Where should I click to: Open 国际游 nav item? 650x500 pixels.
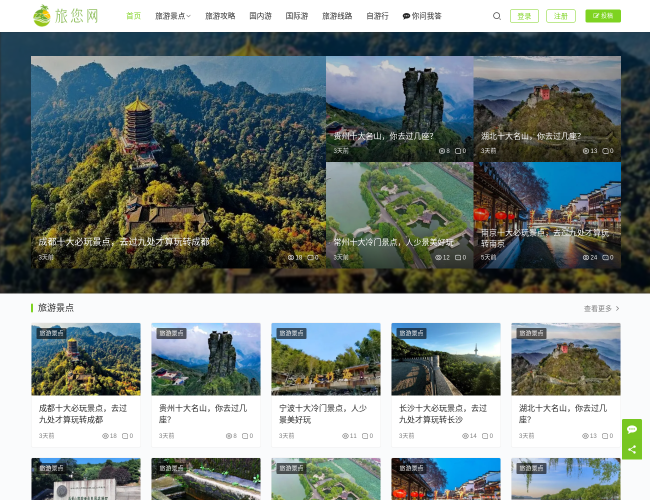297,16
